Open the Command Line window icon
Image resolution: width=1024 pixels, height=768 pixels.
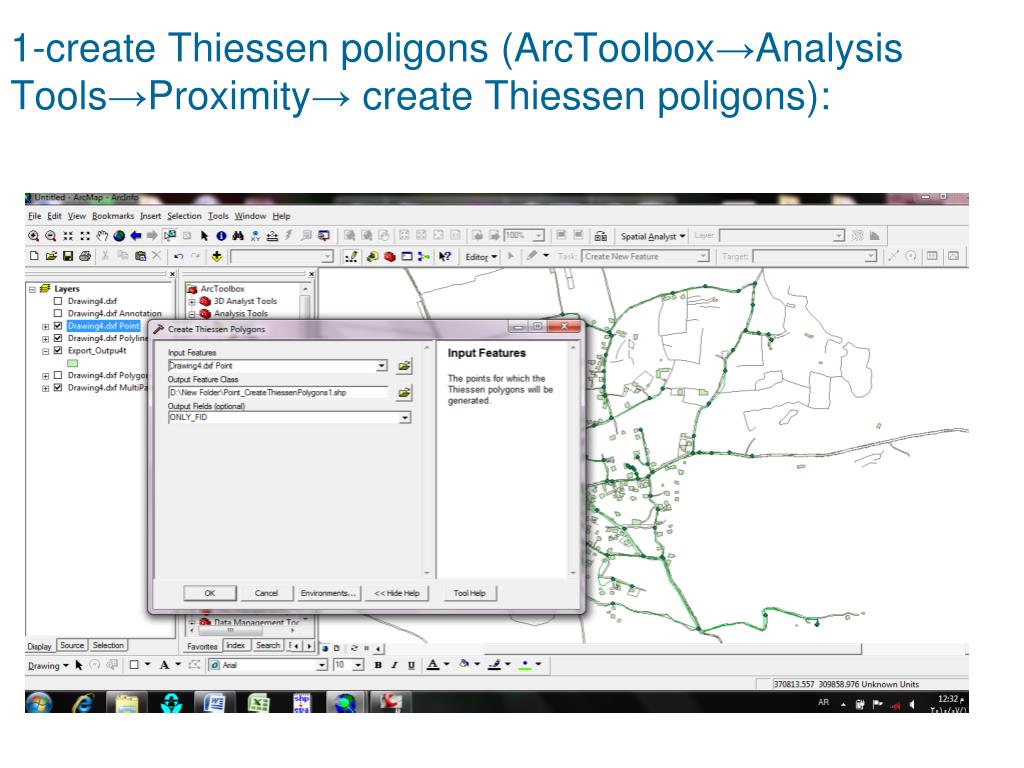click(407, 256)
